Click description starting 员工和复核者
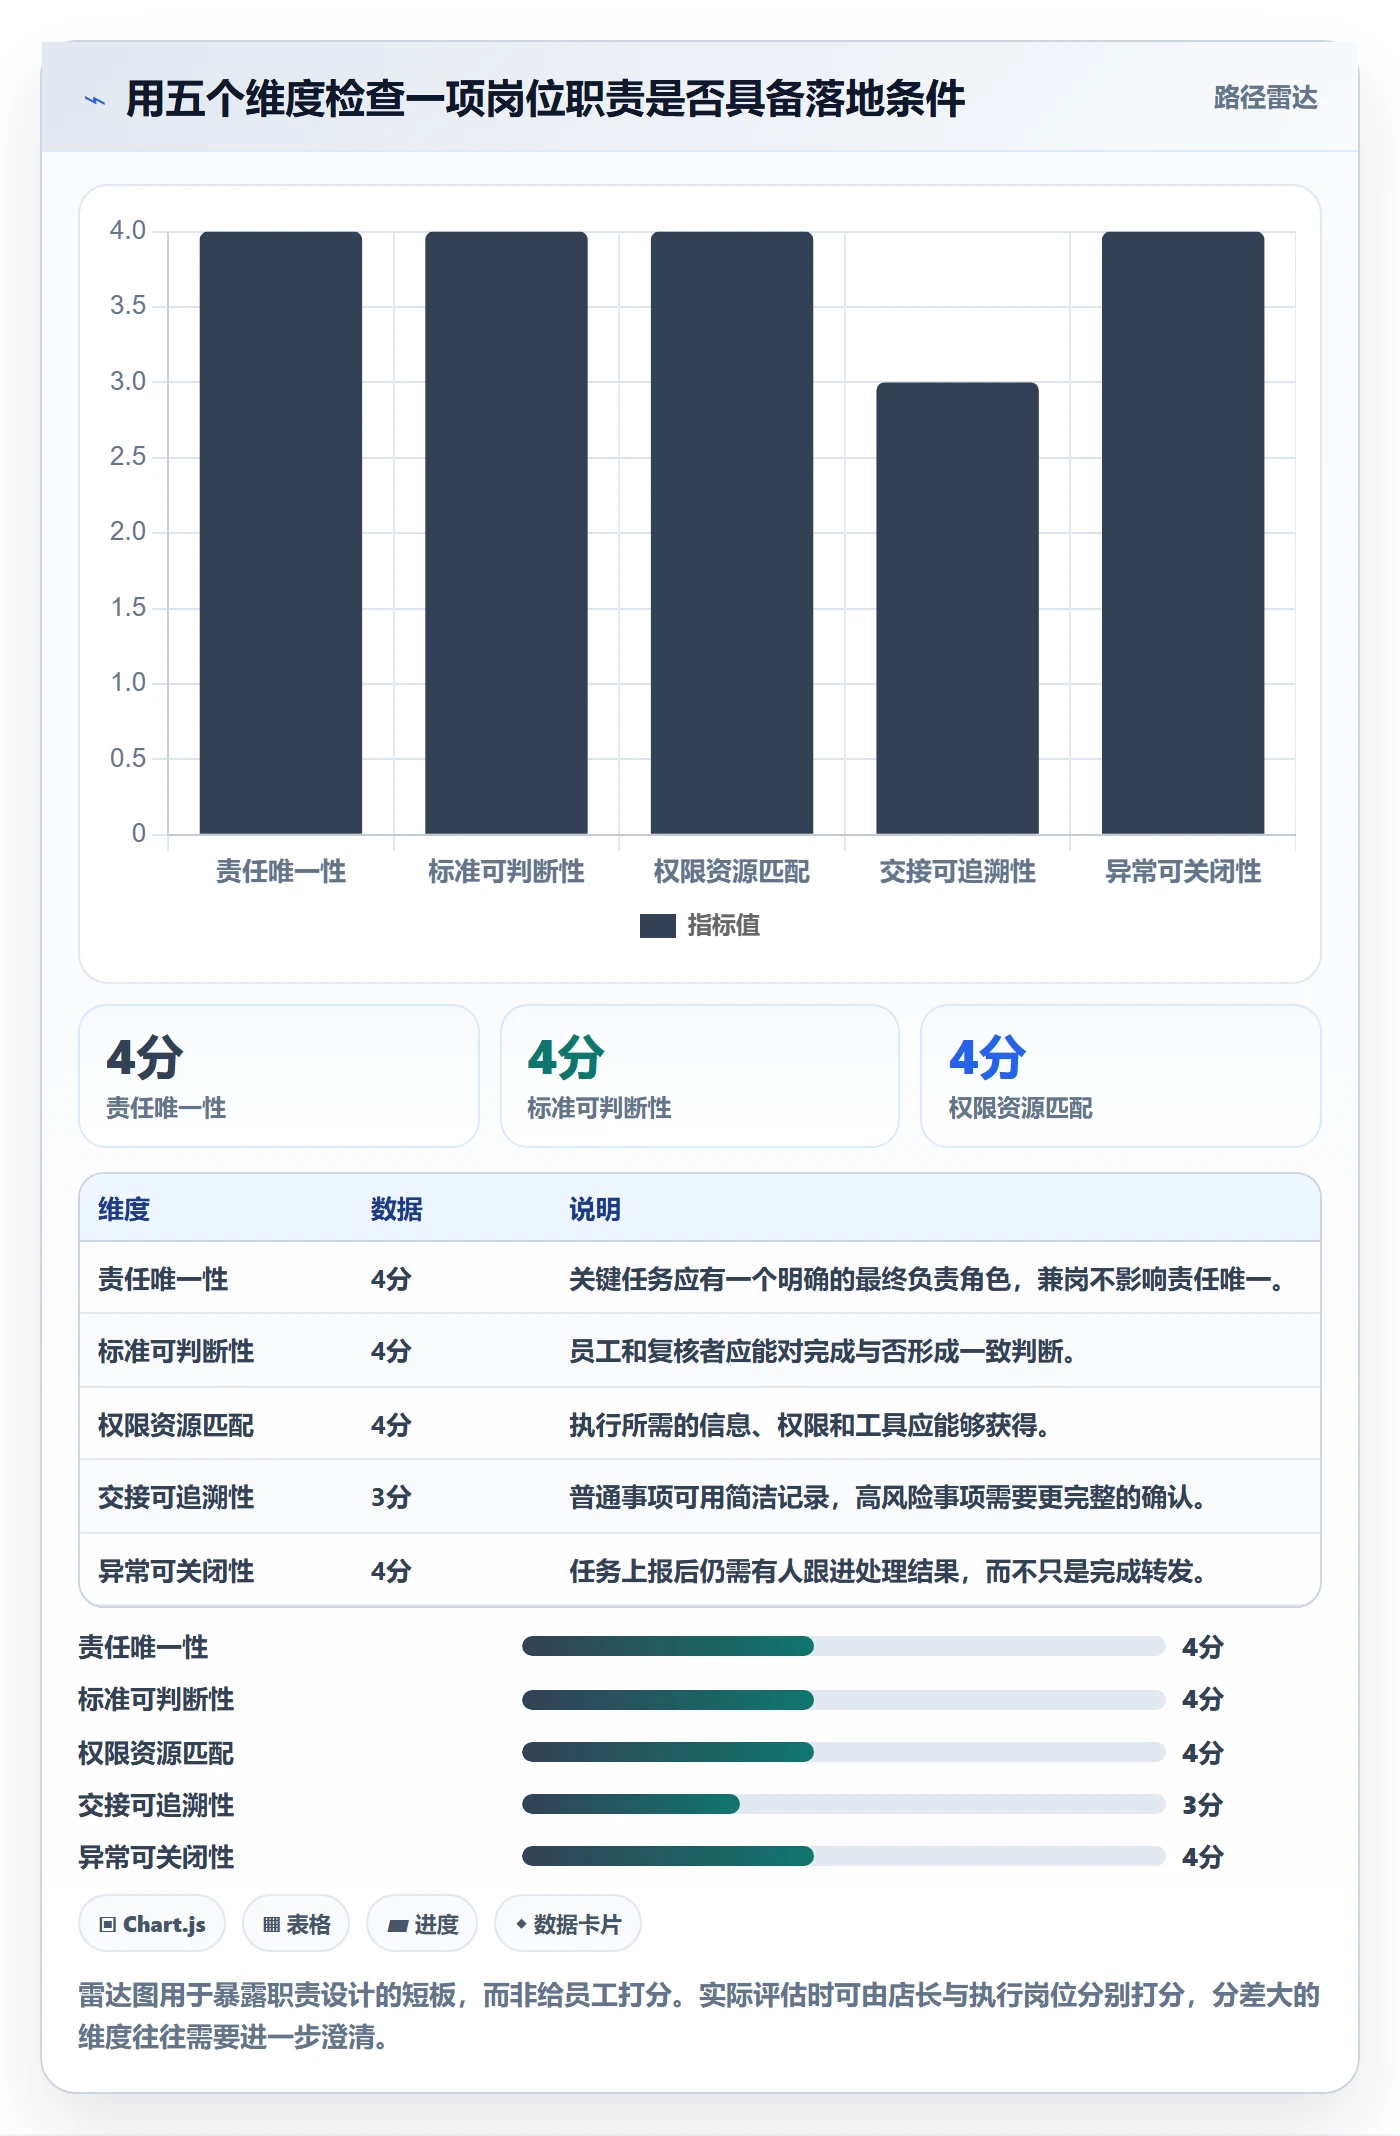This screenshot has width=1400, height=2136. coord(825,1351)
